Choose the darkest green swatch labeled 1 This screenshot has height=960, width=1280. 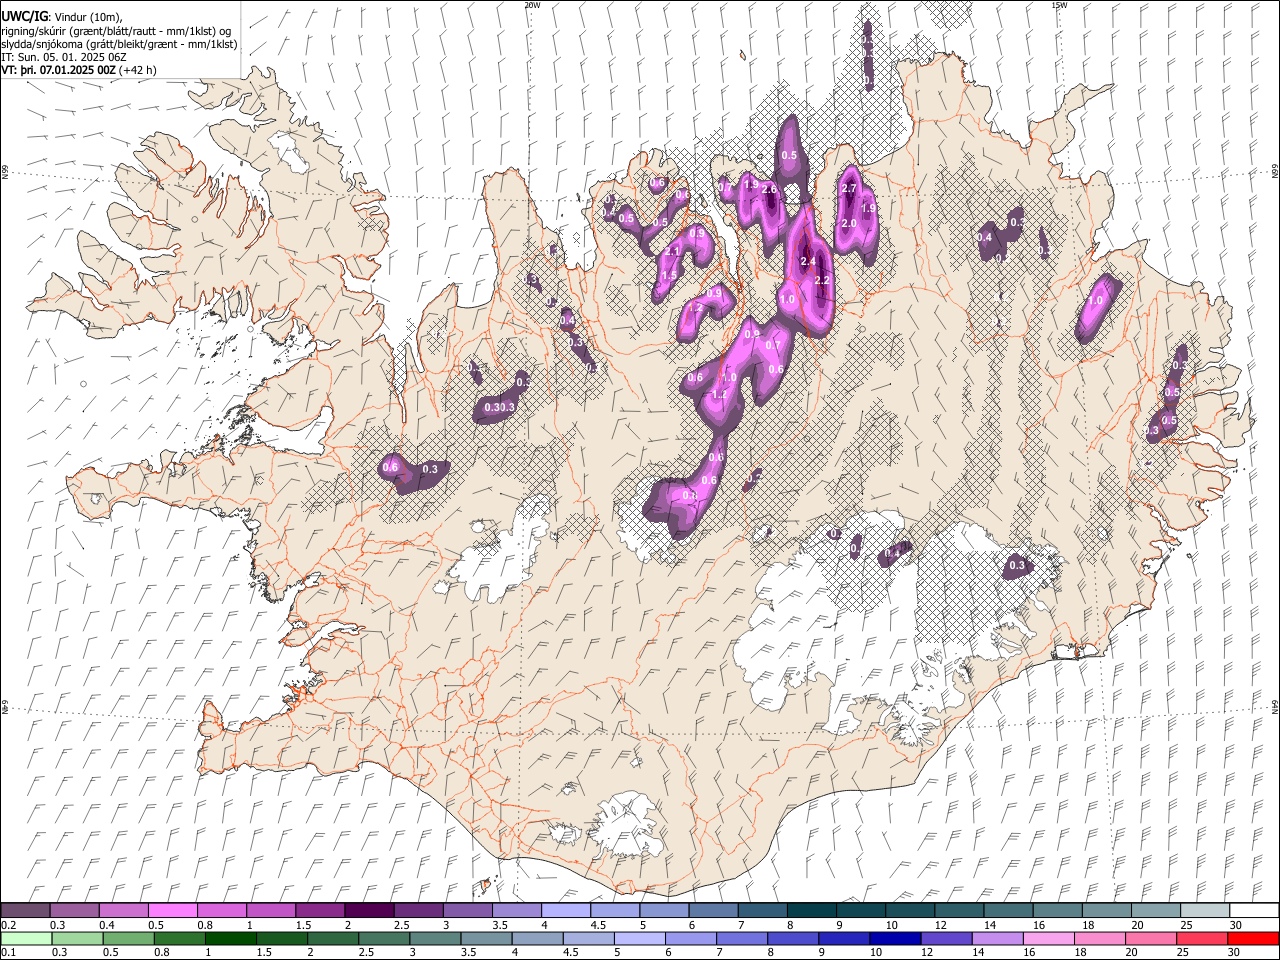click(x=231, y=938)
